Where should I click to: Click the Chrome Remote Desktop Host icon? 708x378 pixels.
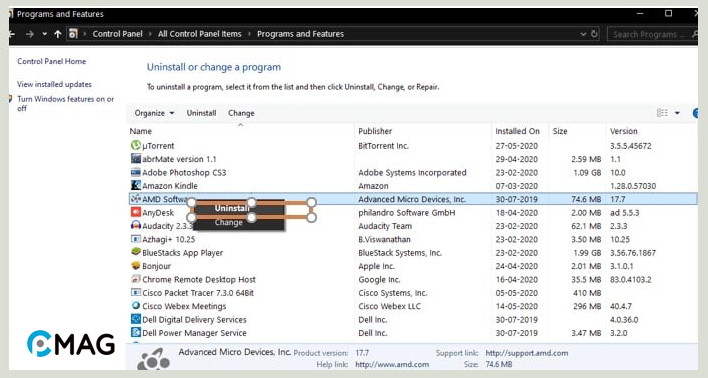point(135,279)
